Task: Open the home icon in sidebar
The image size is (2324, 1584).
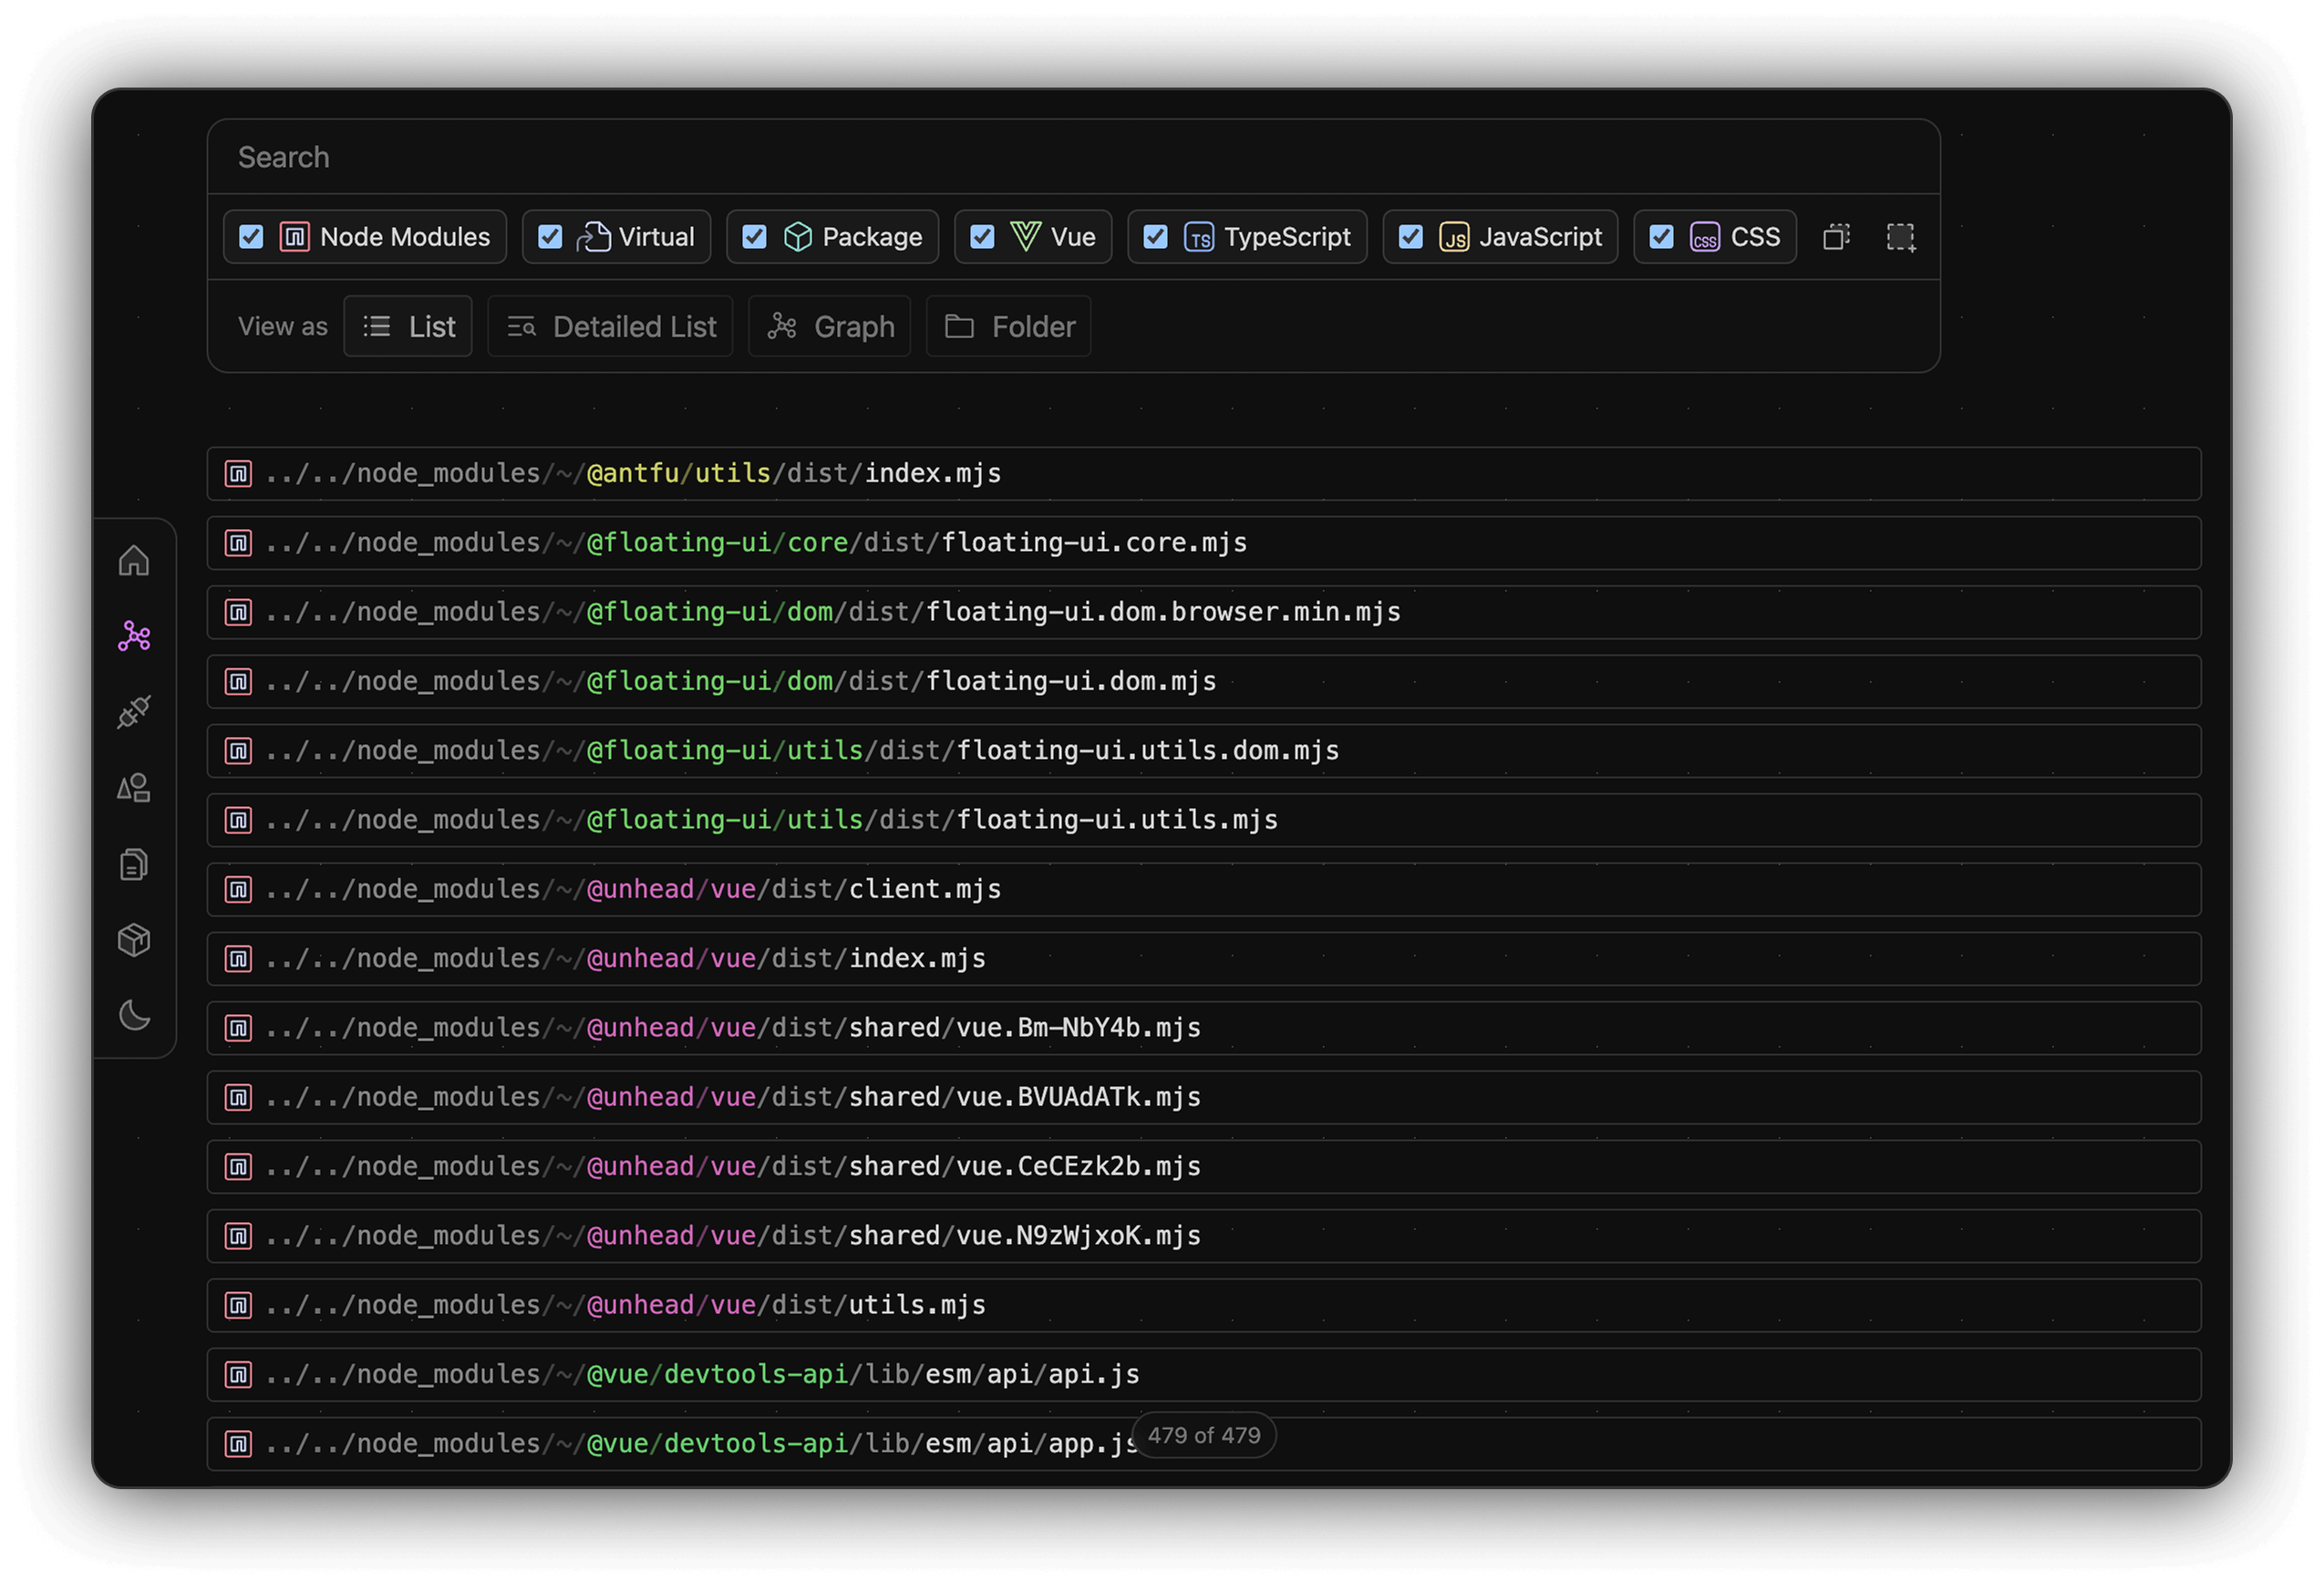Action: (134, 561)
